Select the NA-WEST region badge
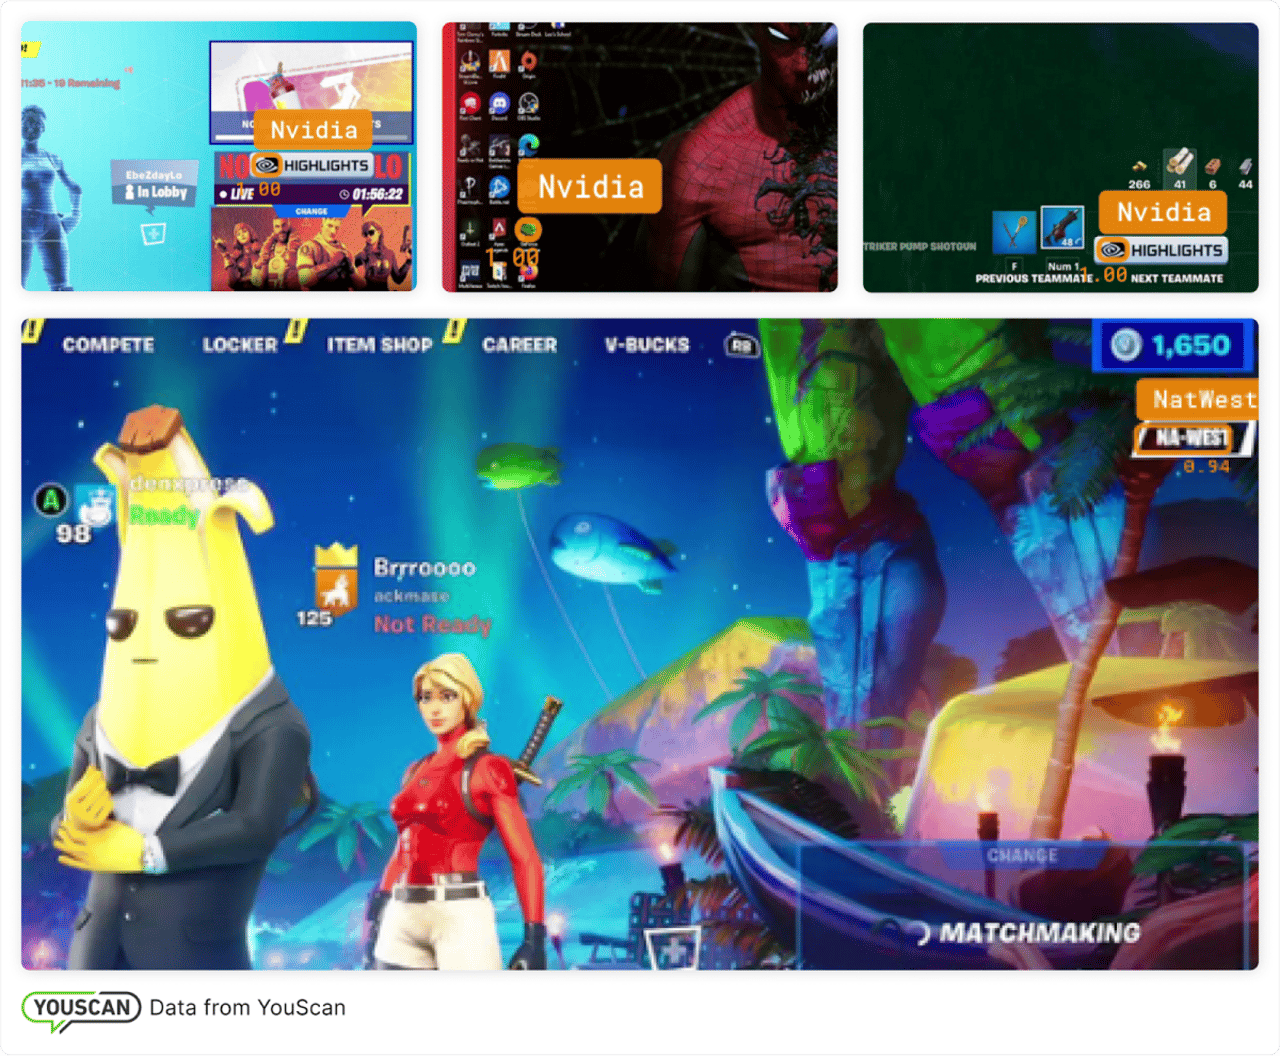 click(x=1192, y=438)
